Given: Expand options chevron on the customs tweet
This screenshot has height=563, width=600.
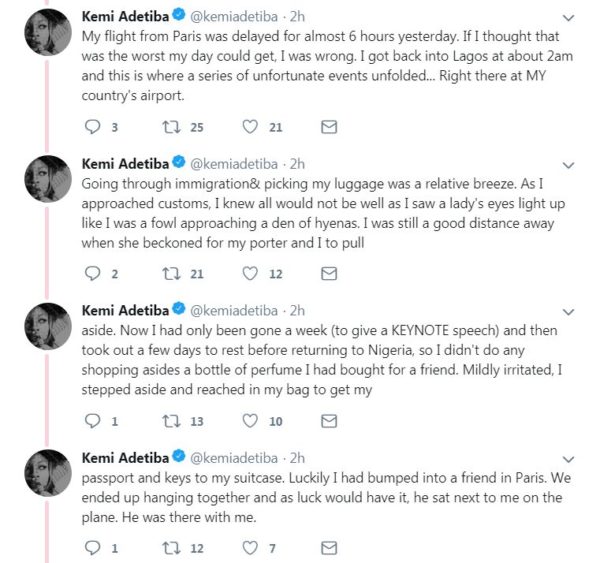Looking at the screenshot, I should click(x=569, y=165).
